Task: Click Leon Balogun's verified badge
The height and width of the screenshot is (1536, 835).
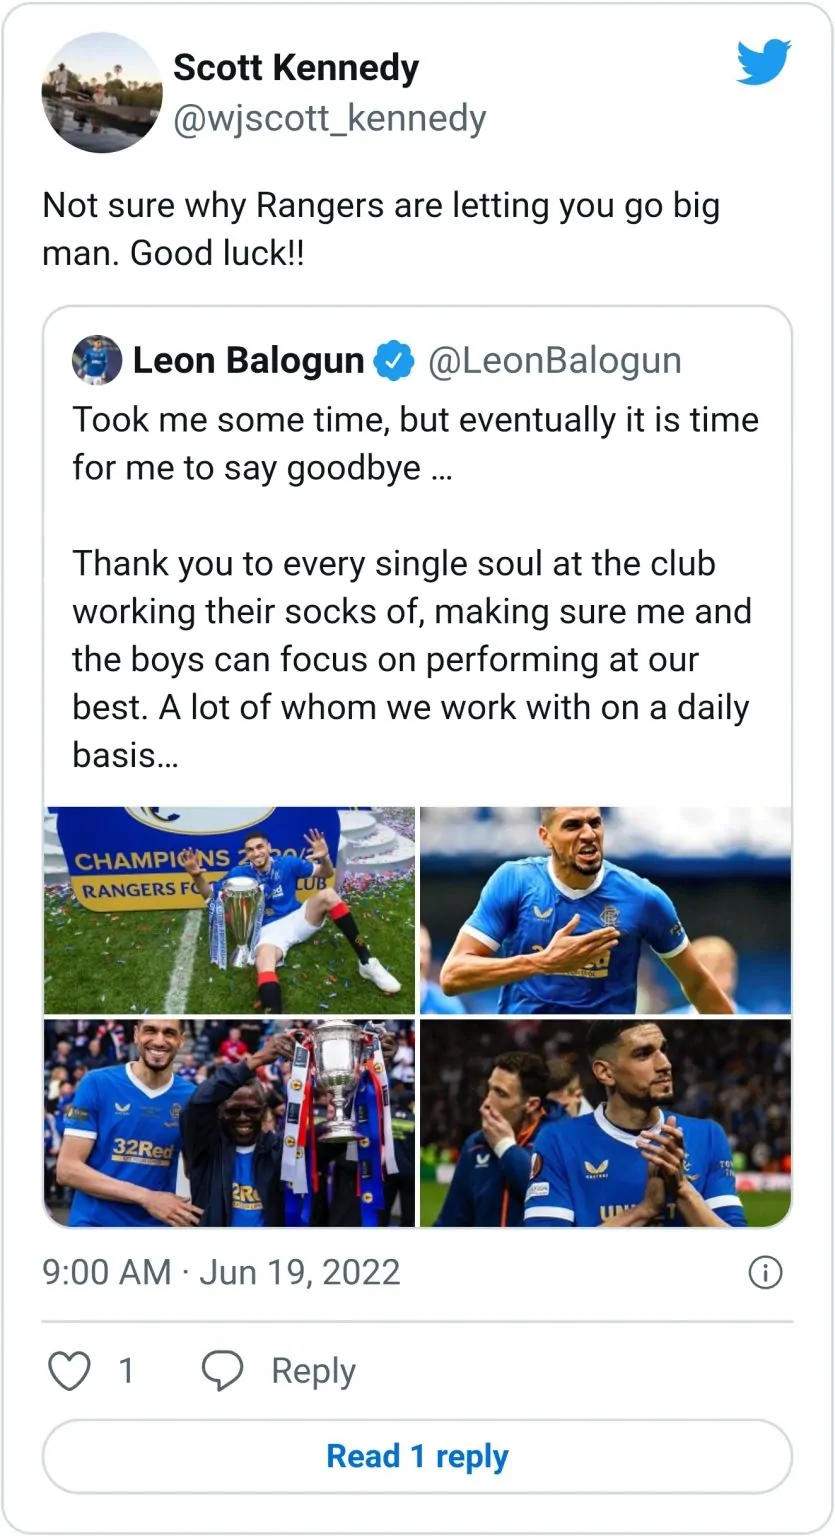Action: (x=394, y=361)
